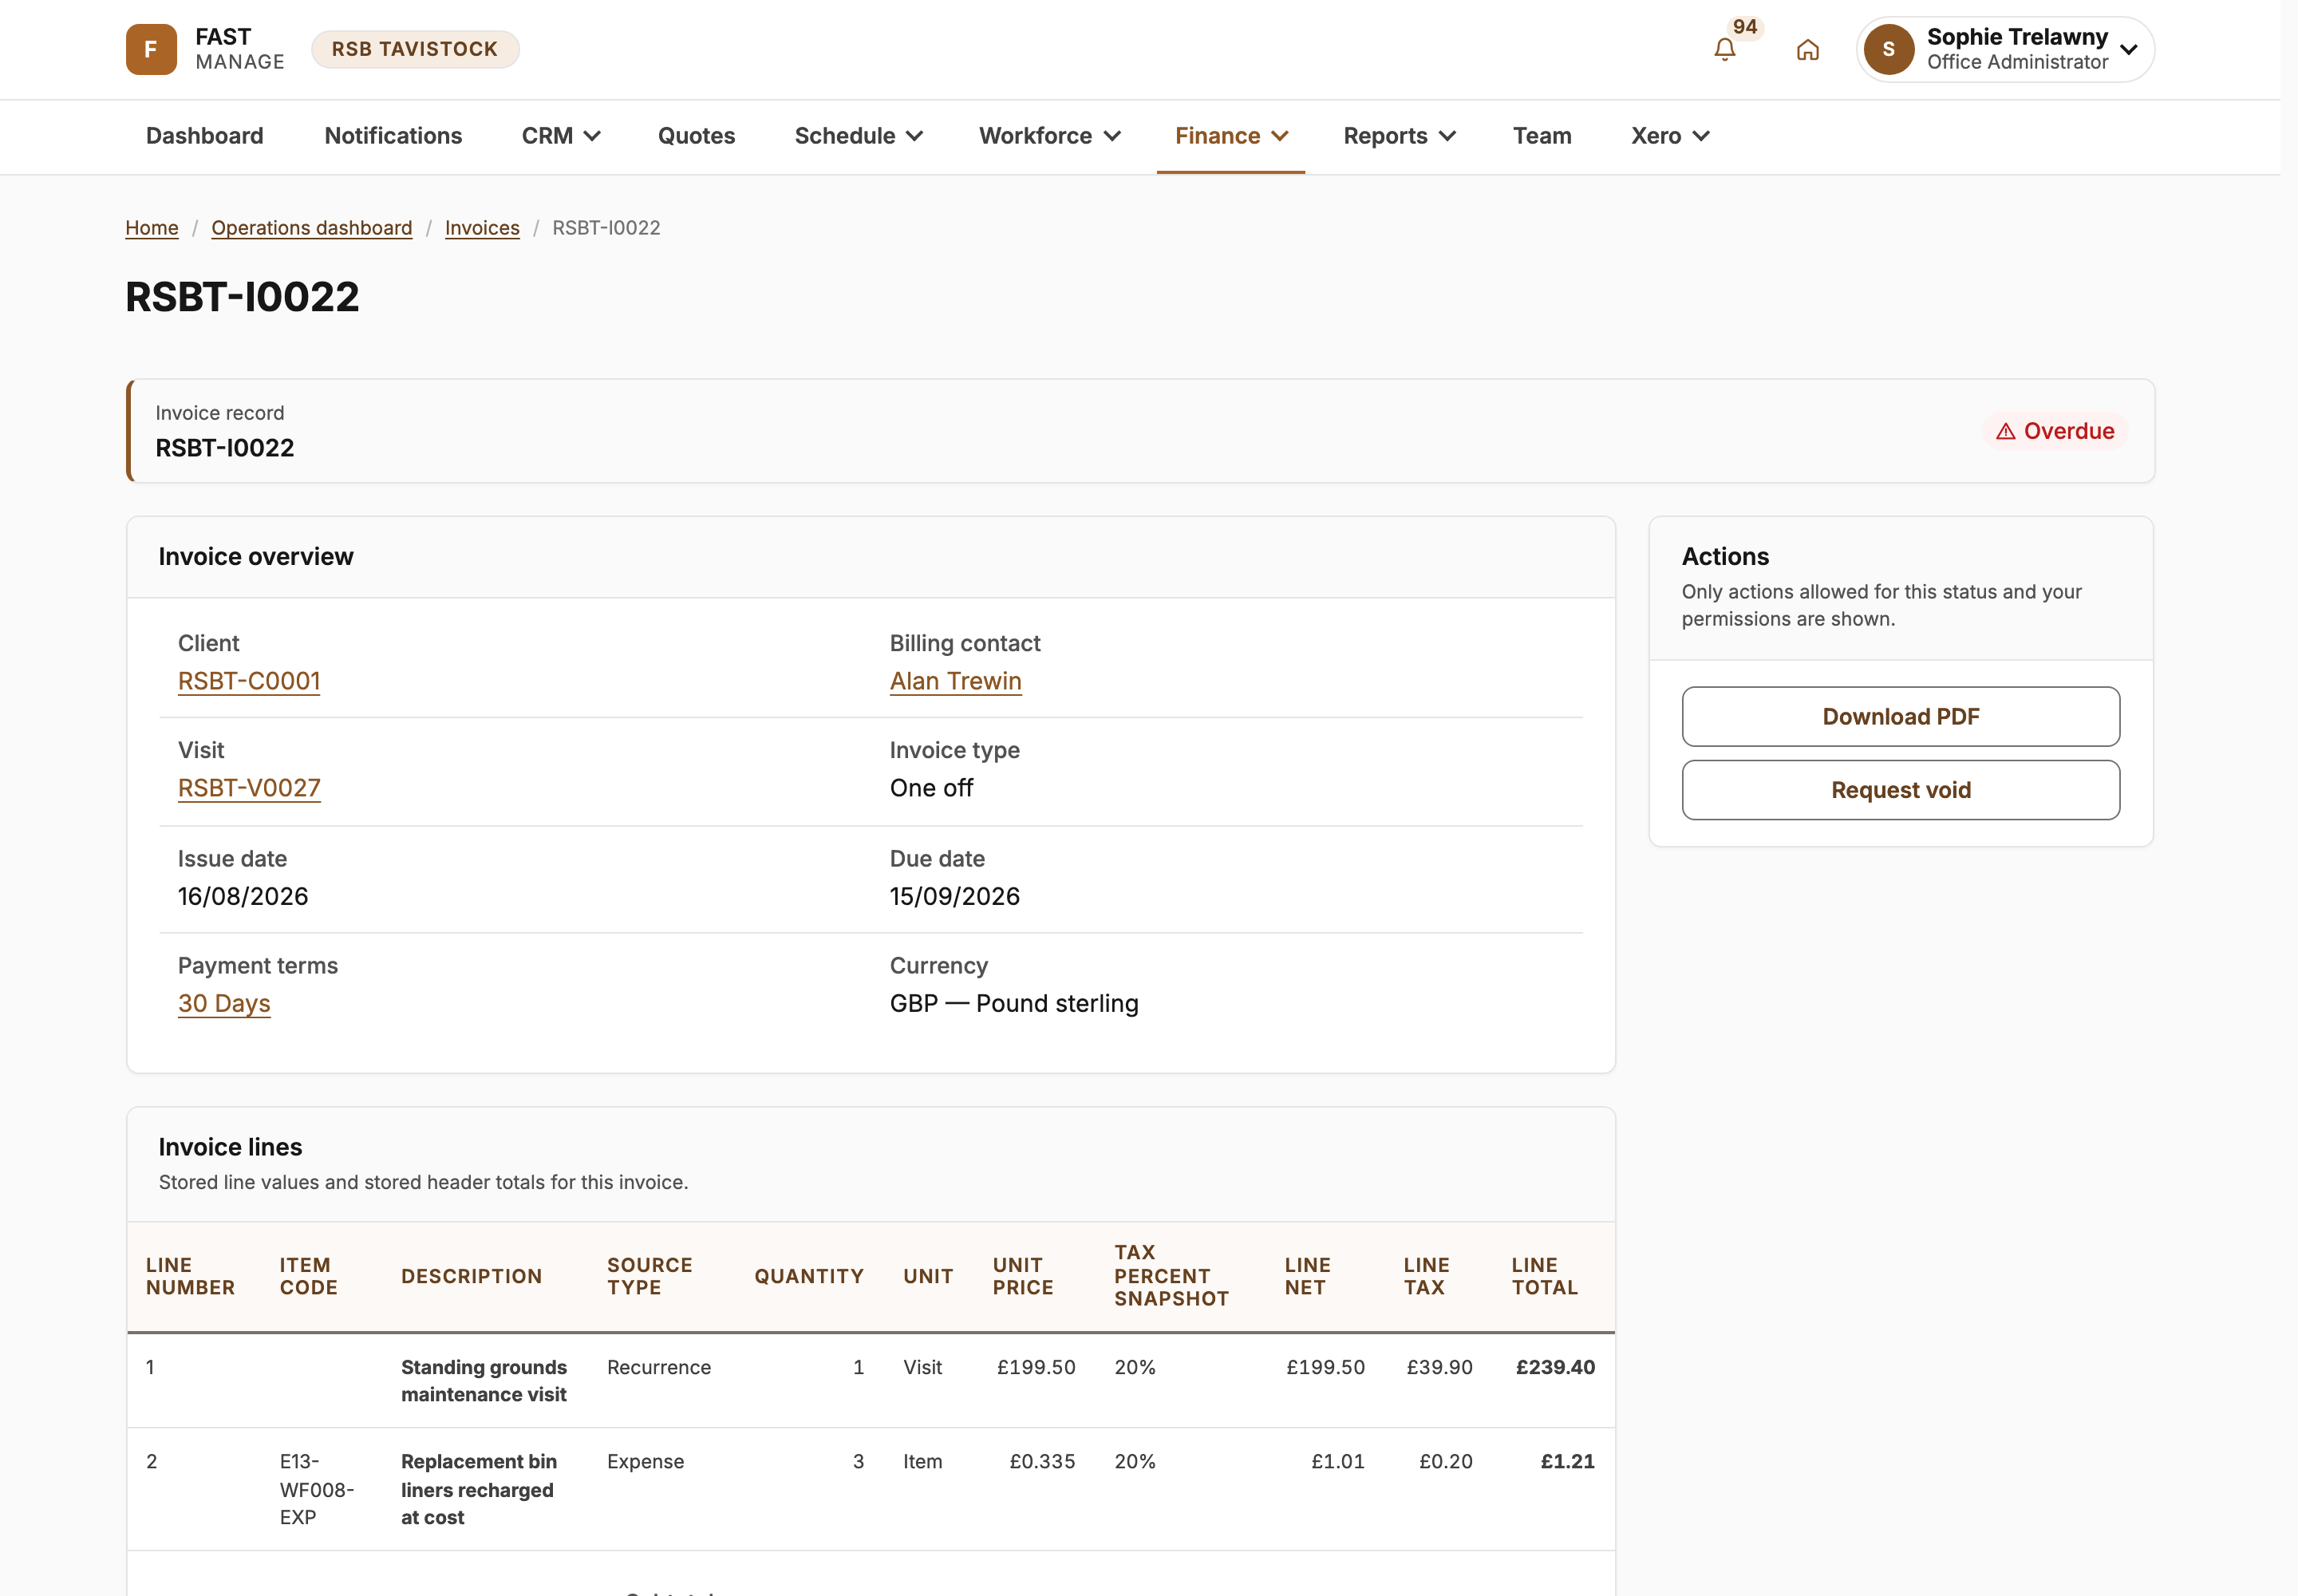Open client RSBT-C0001 link

(x=249, y=681)
